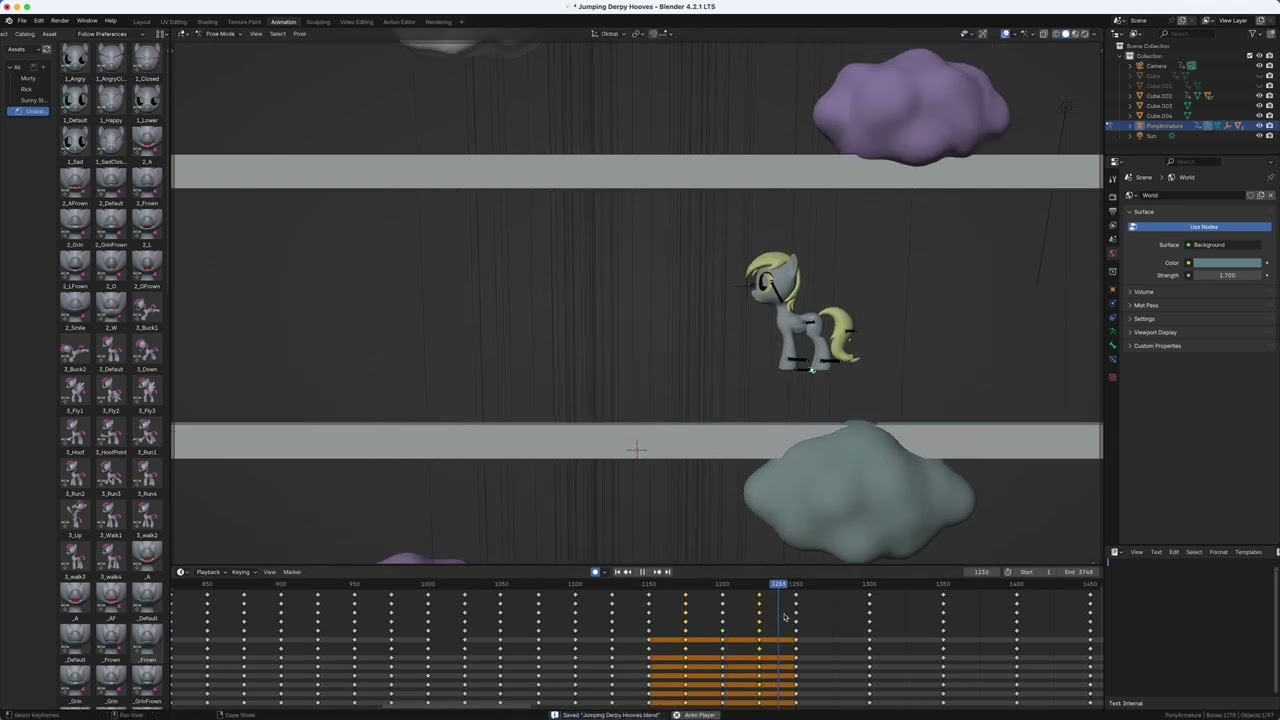Open the Pose menu in viewport header
Screen dimensions: 1280x720
299,34
